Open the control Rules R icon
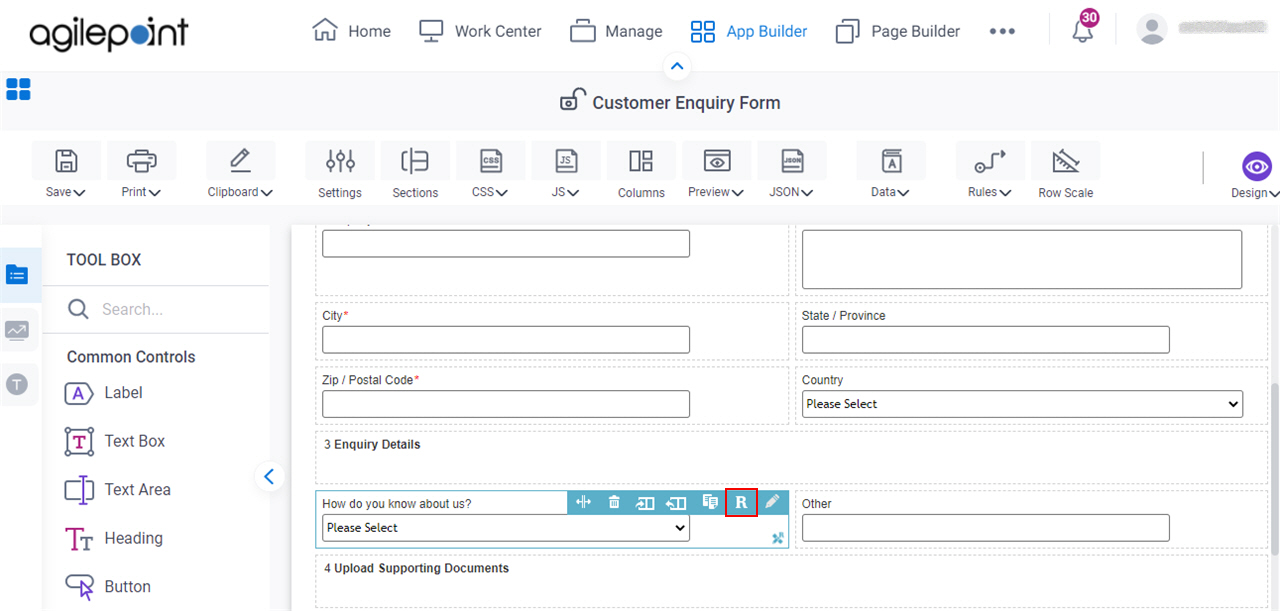Viewport: 1280px width, 611px height. click(741, 502)
